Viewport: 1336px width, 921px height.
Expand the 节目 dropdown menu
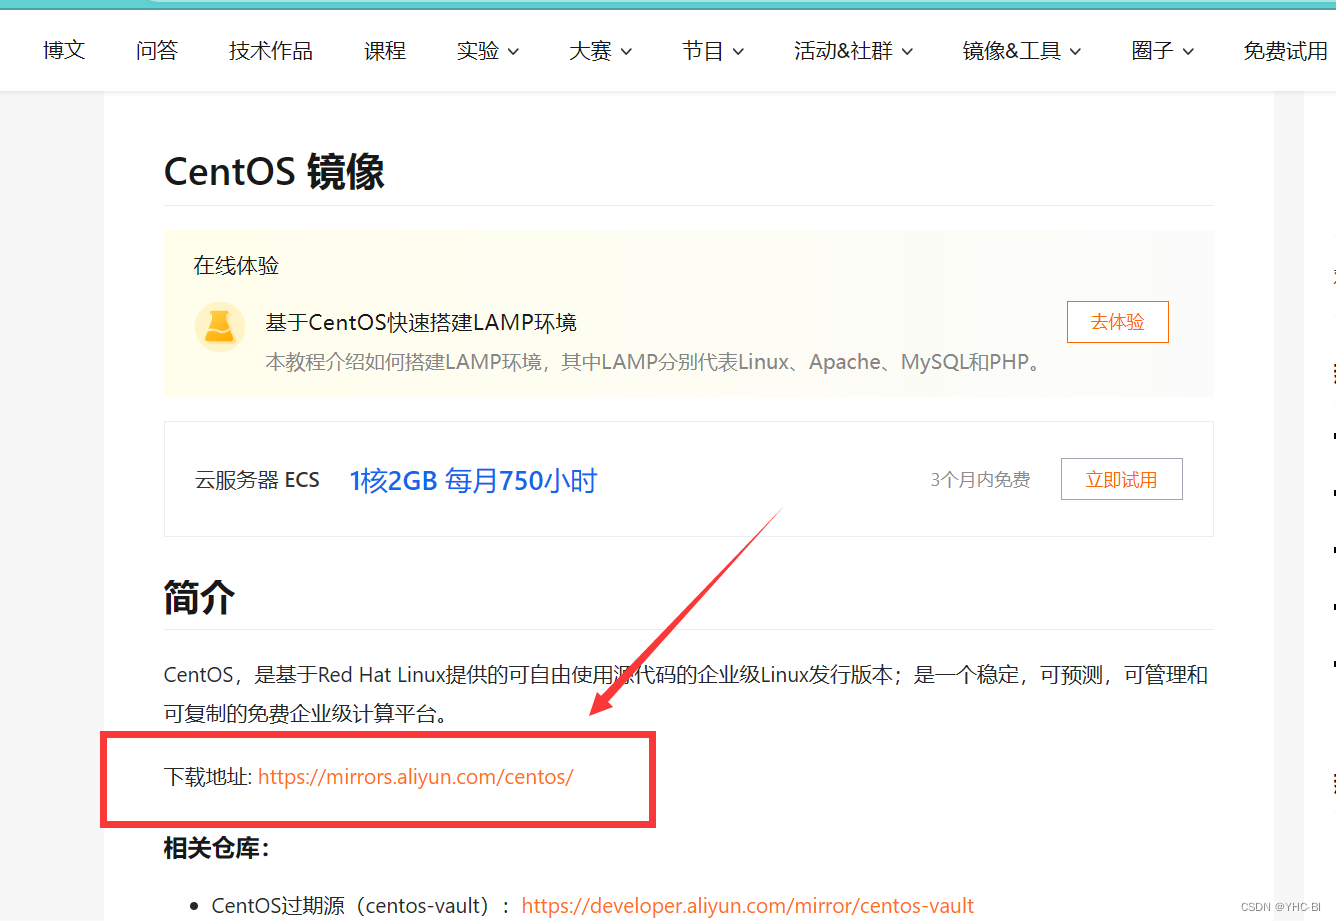713,51
